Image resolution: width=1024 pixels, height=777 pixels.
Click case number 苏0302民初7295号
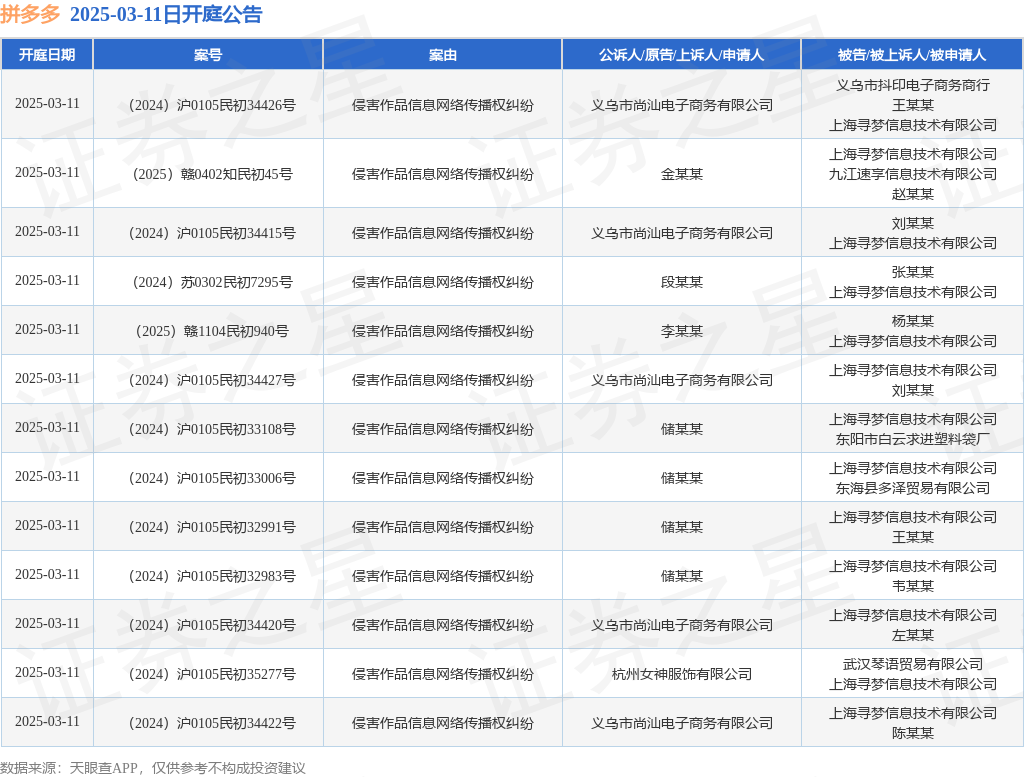click(212, 282)
